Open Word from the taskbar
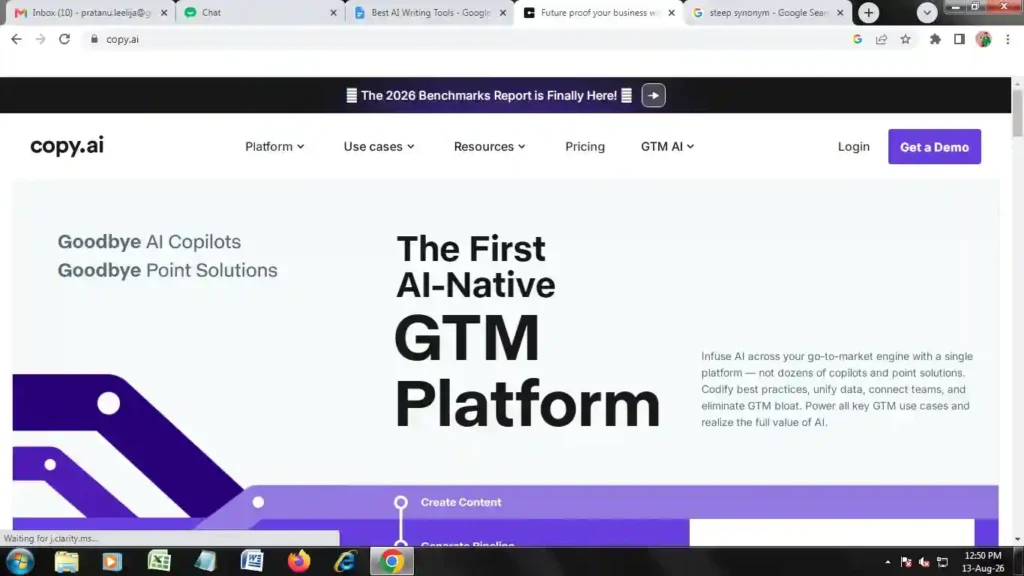1024x576 pixels. tap(252, 562)
